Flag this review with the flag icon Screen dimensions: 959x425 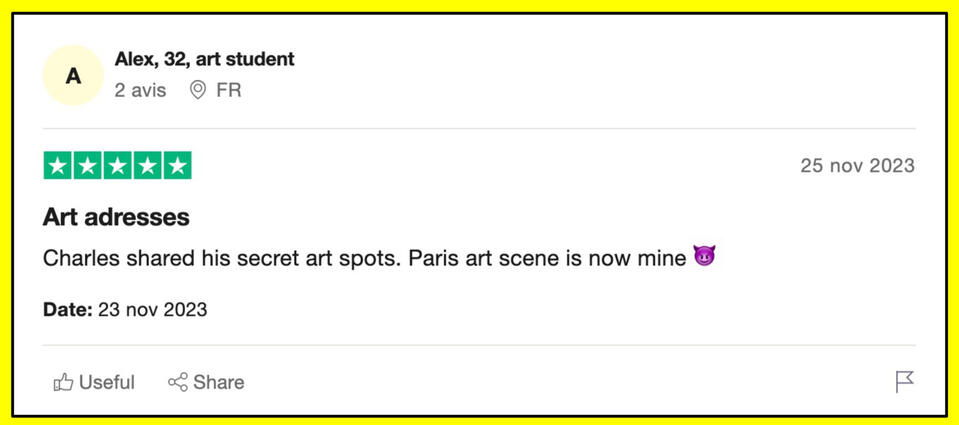coord(904,381)
